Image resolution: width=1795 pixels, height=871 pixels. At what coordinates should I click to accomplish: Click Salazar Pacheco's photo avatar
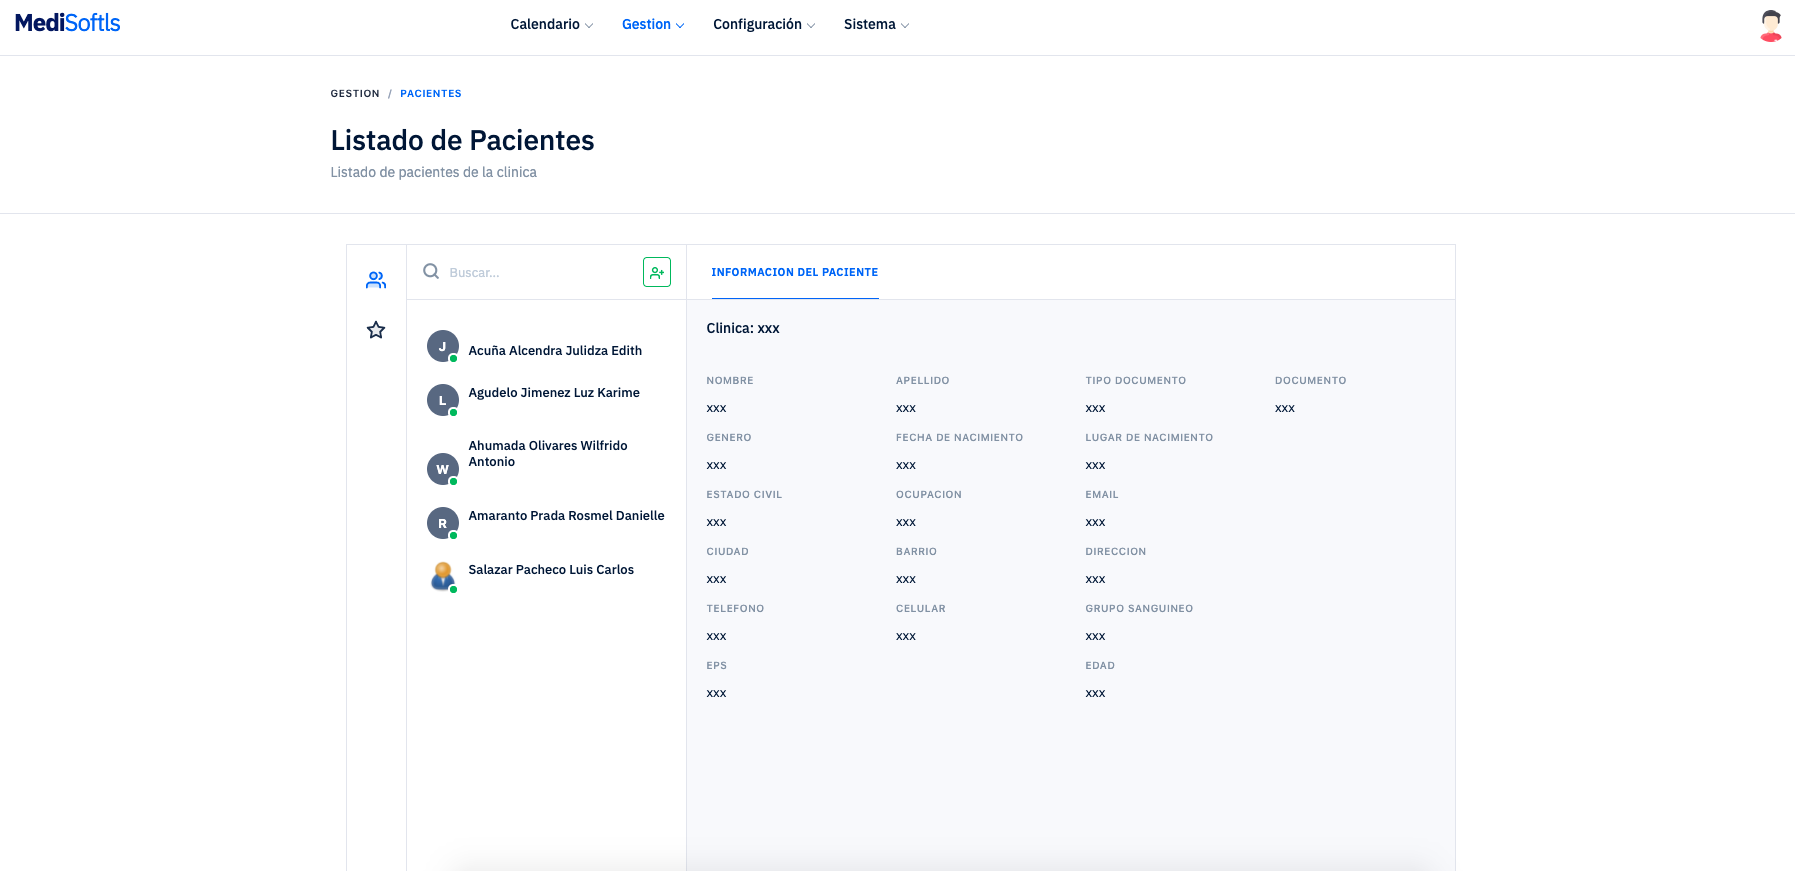point(442,576)
